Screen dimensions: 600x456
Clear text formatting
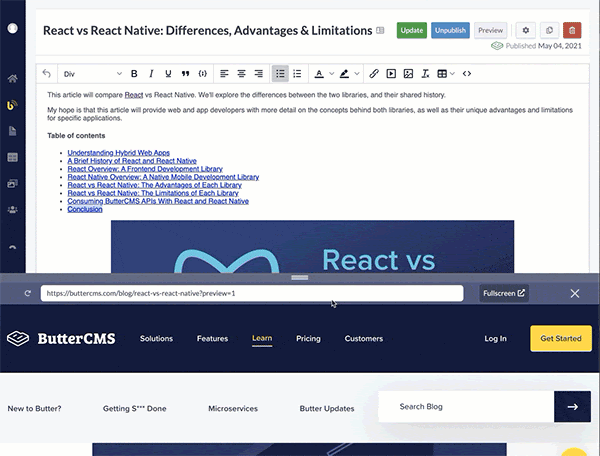pyautogui.click(x=425, y=74)
